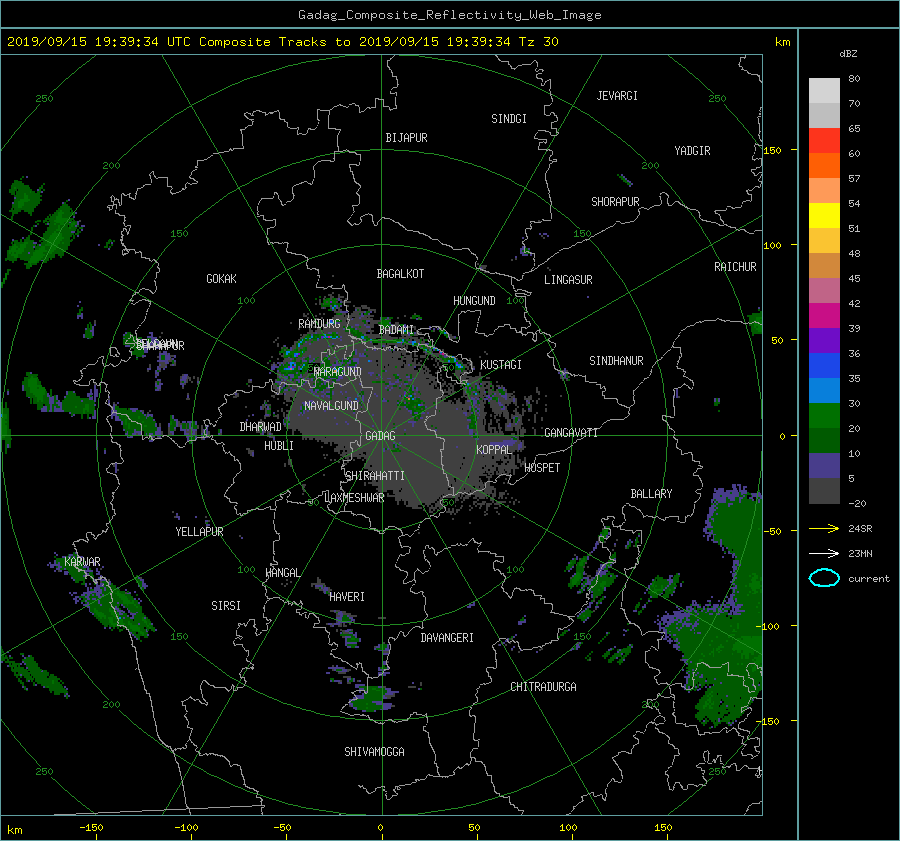Screen dimensions: 900x841
Task: Click the LAXMESHWAR city label
Action: (354, 498)
